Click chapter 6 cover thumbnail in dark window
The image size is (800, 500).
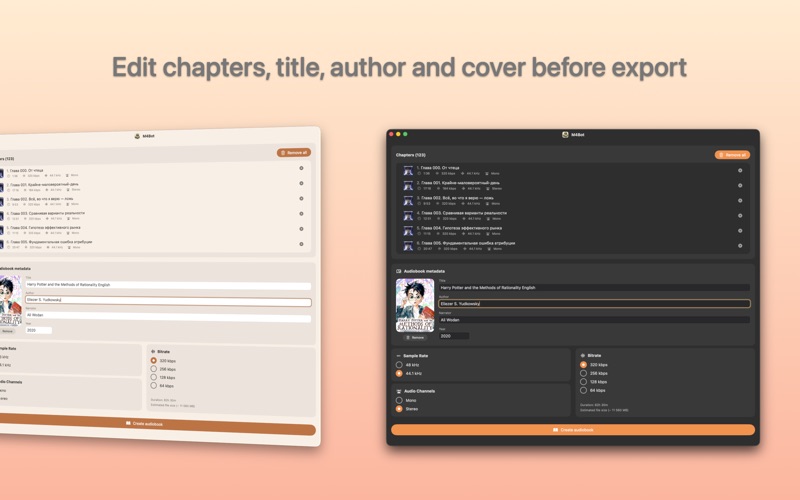[x=408, y=246]
